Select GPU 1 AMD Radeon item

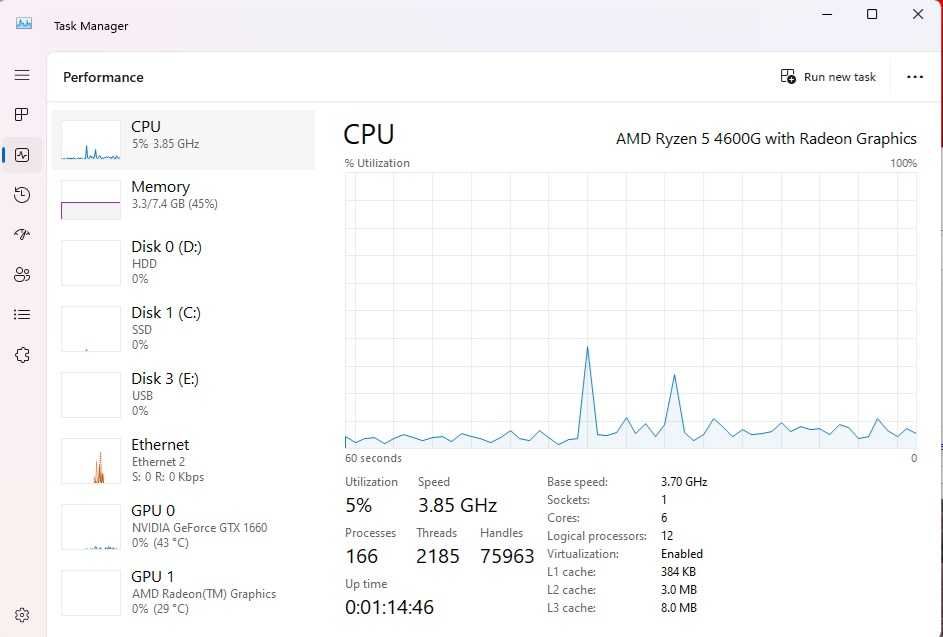click(183, 592)
